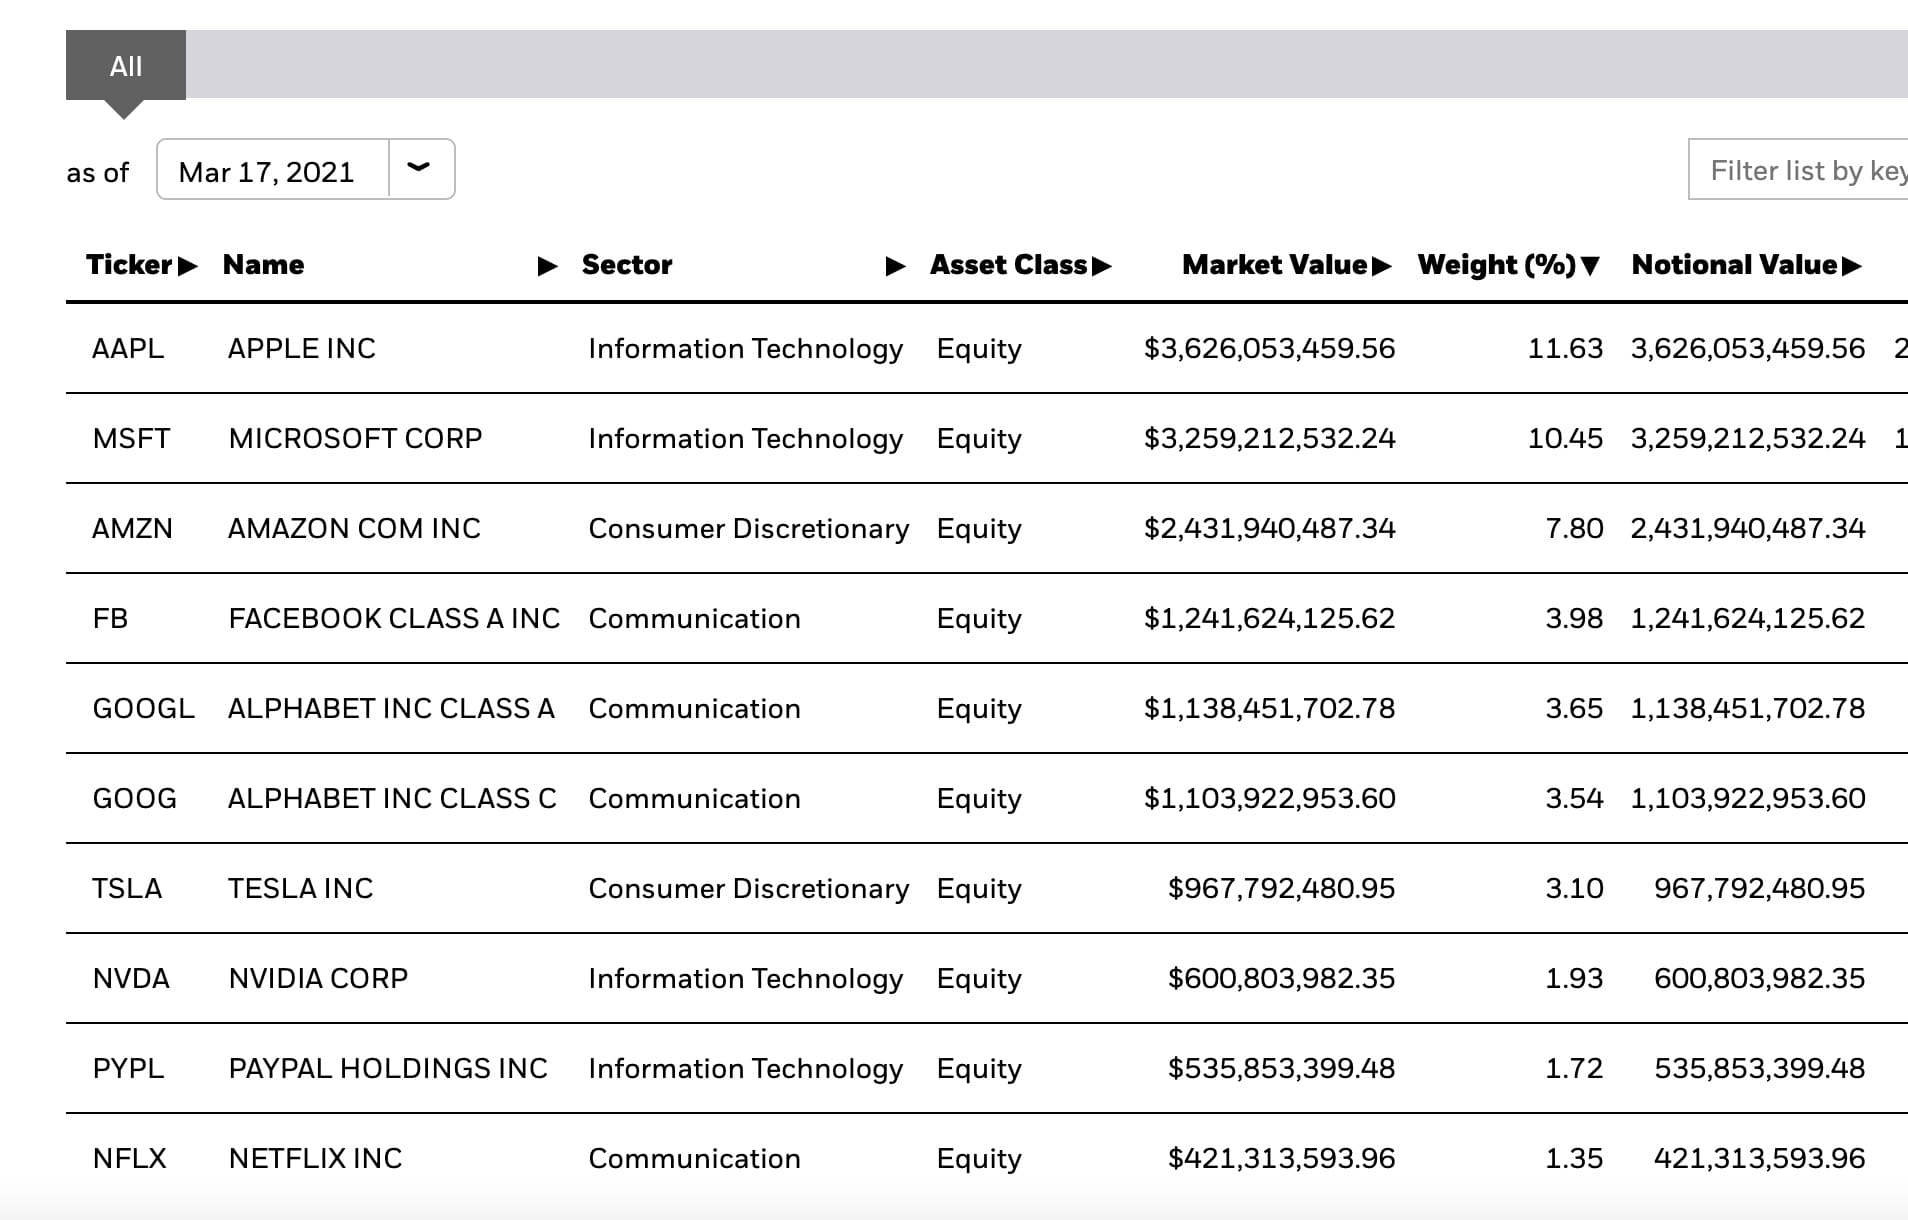Image resolution: width=1908 pixels, height=1220 pixels.
Task: Click TESLA INC name
Action: tap(300, 889)
